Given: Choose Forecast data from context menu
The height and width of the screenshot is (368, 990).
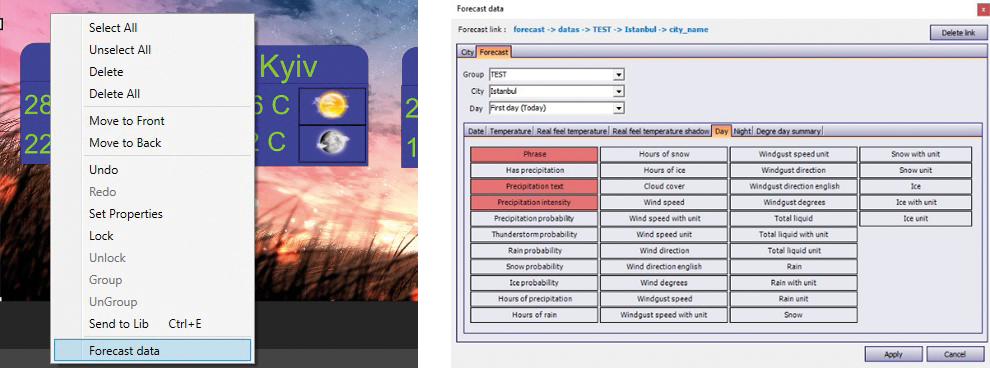Looking at the screenshot, I should click(152, 351).
